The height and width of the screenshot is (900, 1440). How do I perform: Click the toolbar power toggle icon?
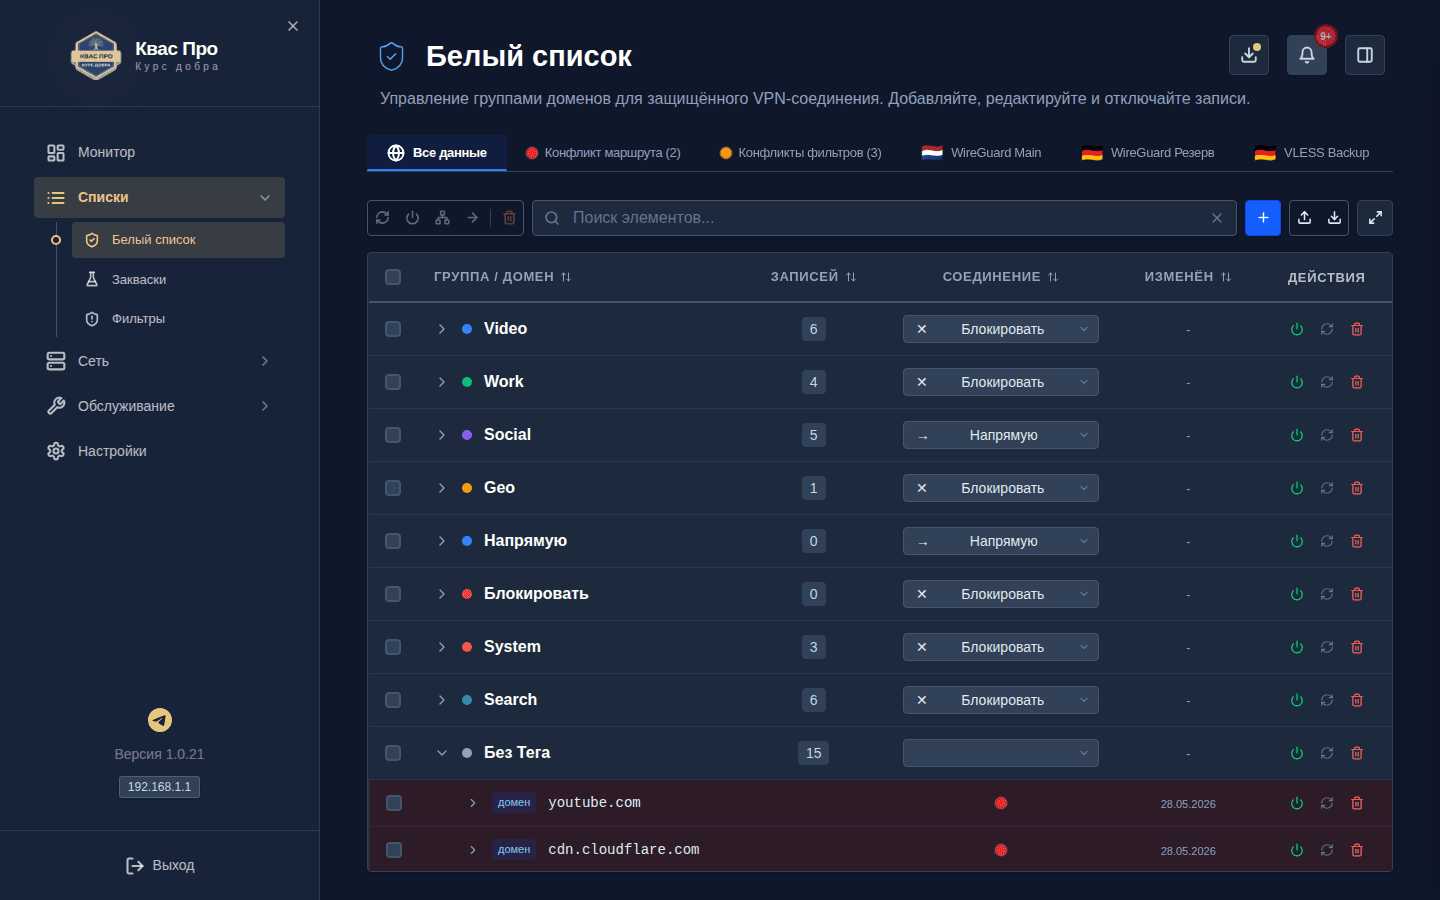[x=412, y=218]
